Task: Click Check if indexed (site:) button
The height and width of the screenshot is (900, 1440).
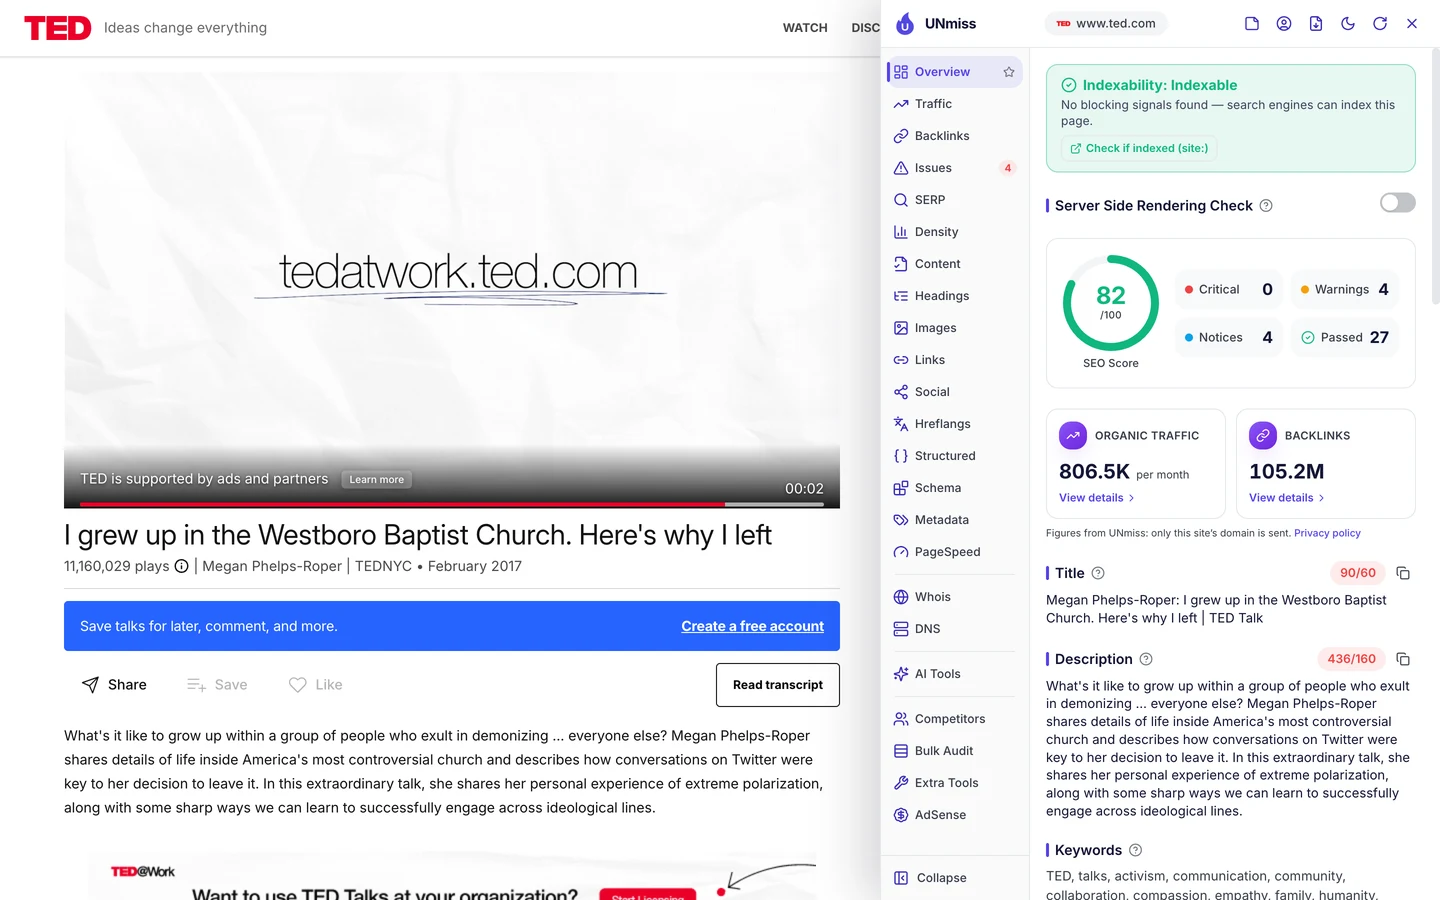Action: tap(1139, 148)
